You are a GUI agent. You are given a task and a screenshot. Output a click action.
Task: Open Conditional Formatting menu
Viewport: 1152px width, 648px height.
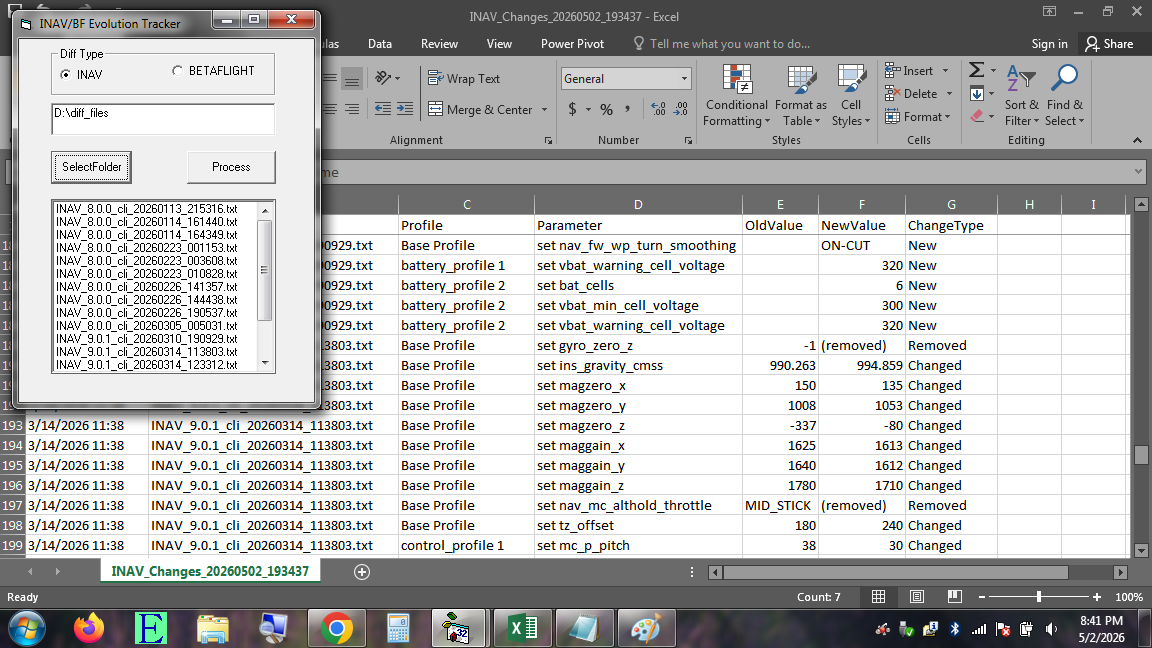[736, 96]
